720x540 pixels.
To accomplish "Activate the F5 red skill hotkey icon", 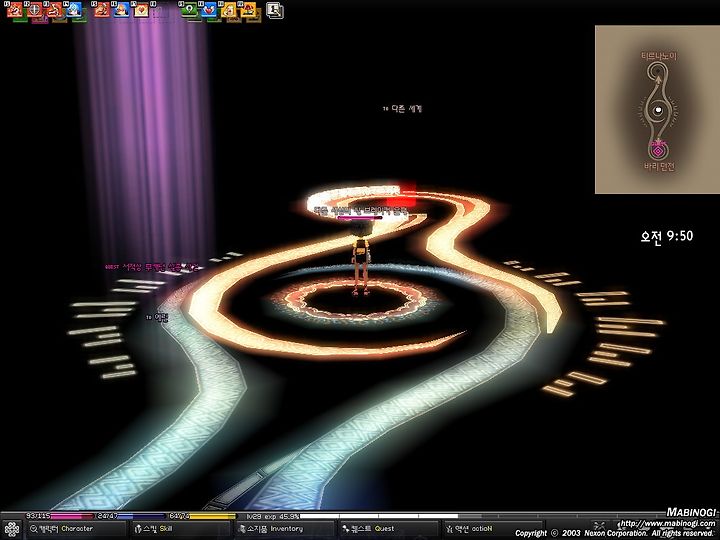I will point(102,9).
